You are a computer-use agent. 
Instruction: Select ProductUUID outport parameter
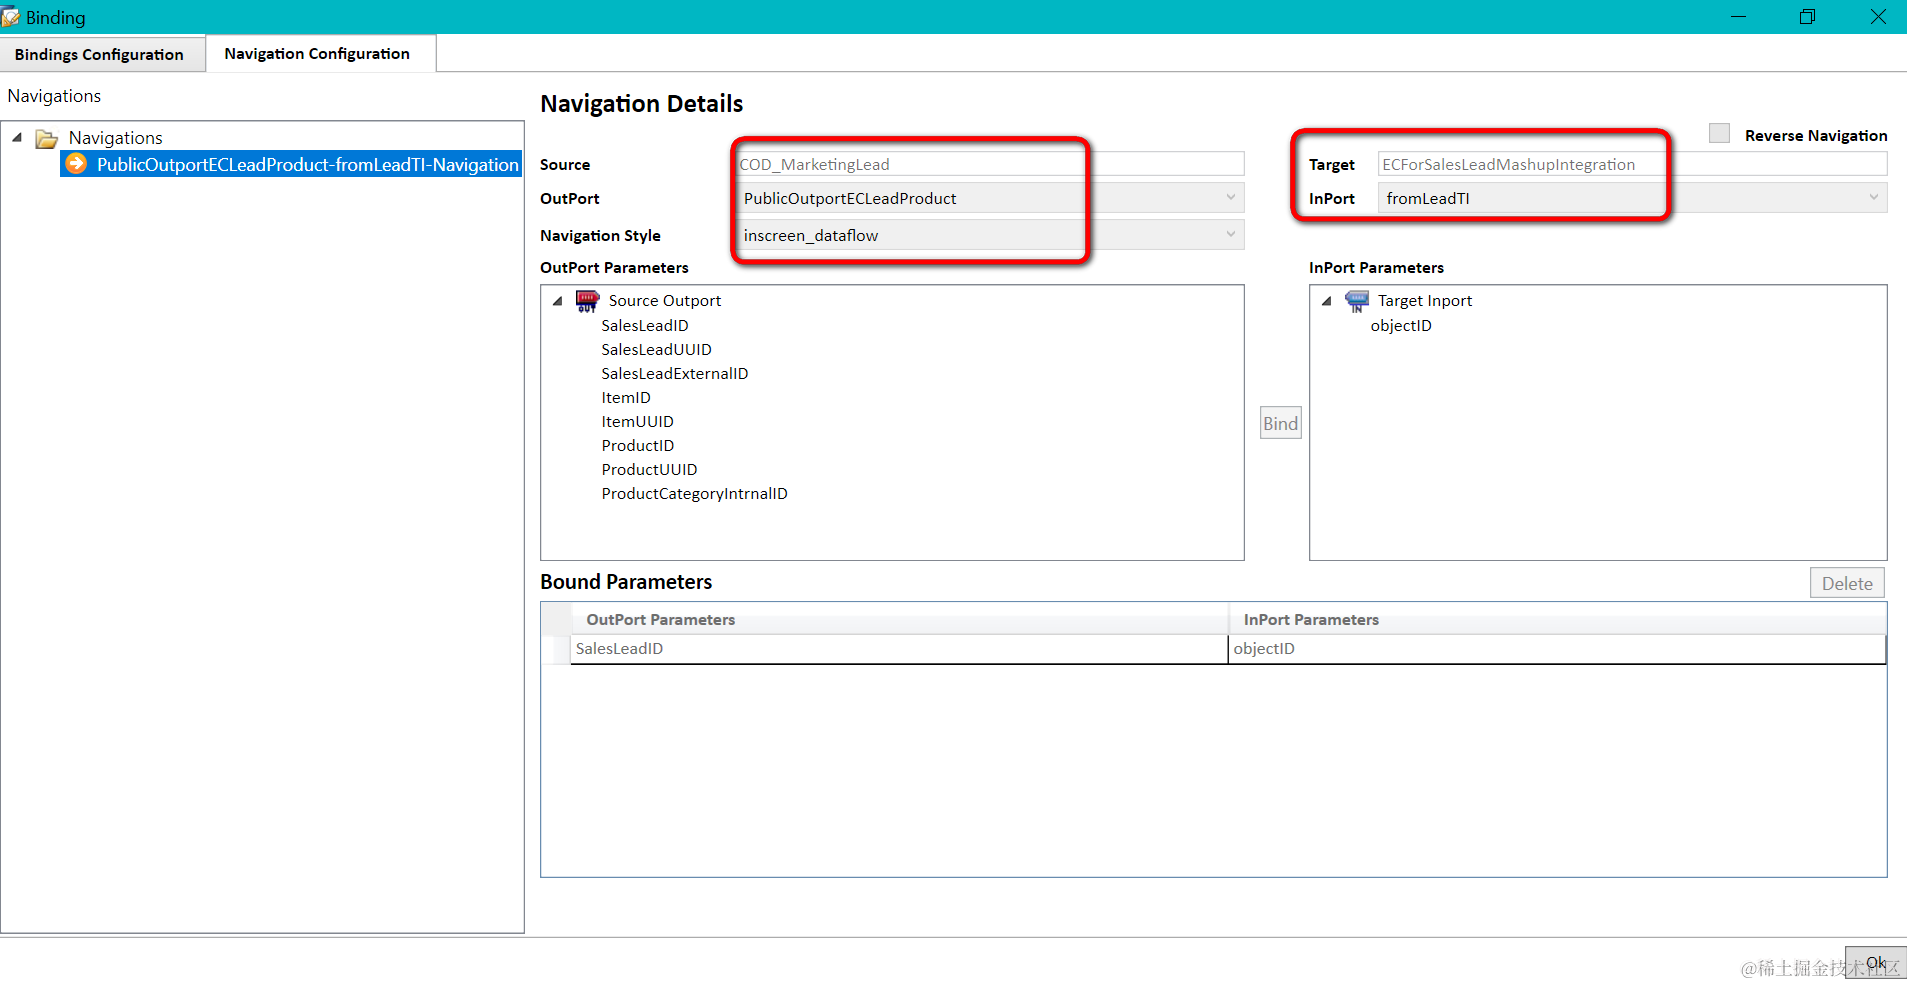pyautogui.click(x=649, y=469)
